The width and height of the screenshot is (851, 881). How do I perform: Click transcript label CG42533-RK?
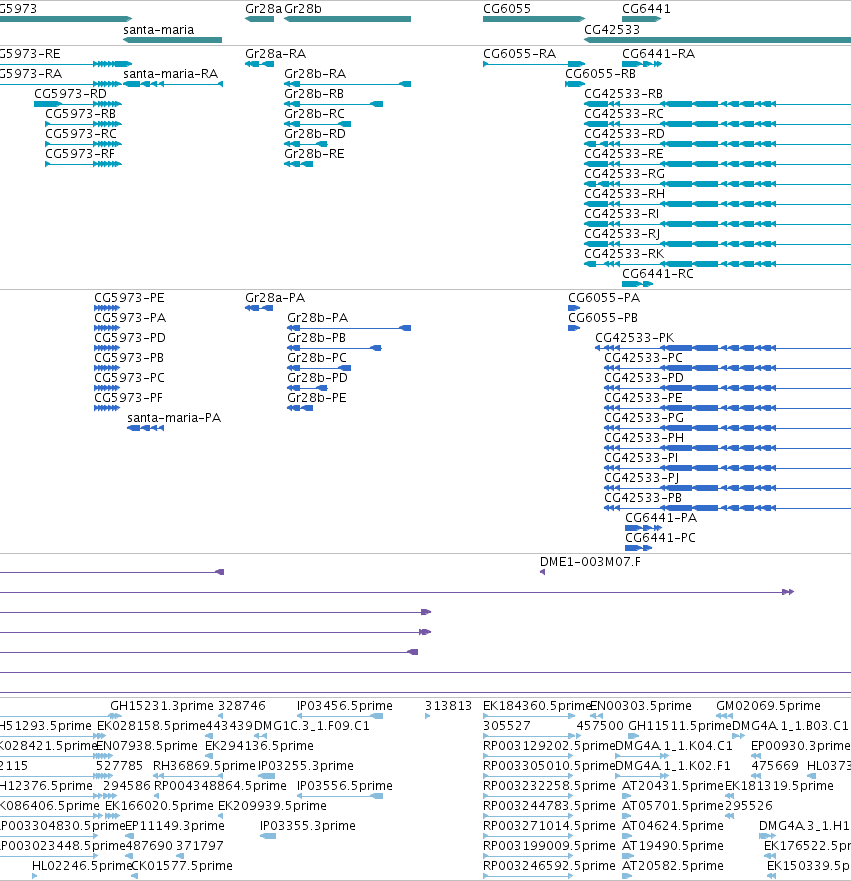click(624, 254)
